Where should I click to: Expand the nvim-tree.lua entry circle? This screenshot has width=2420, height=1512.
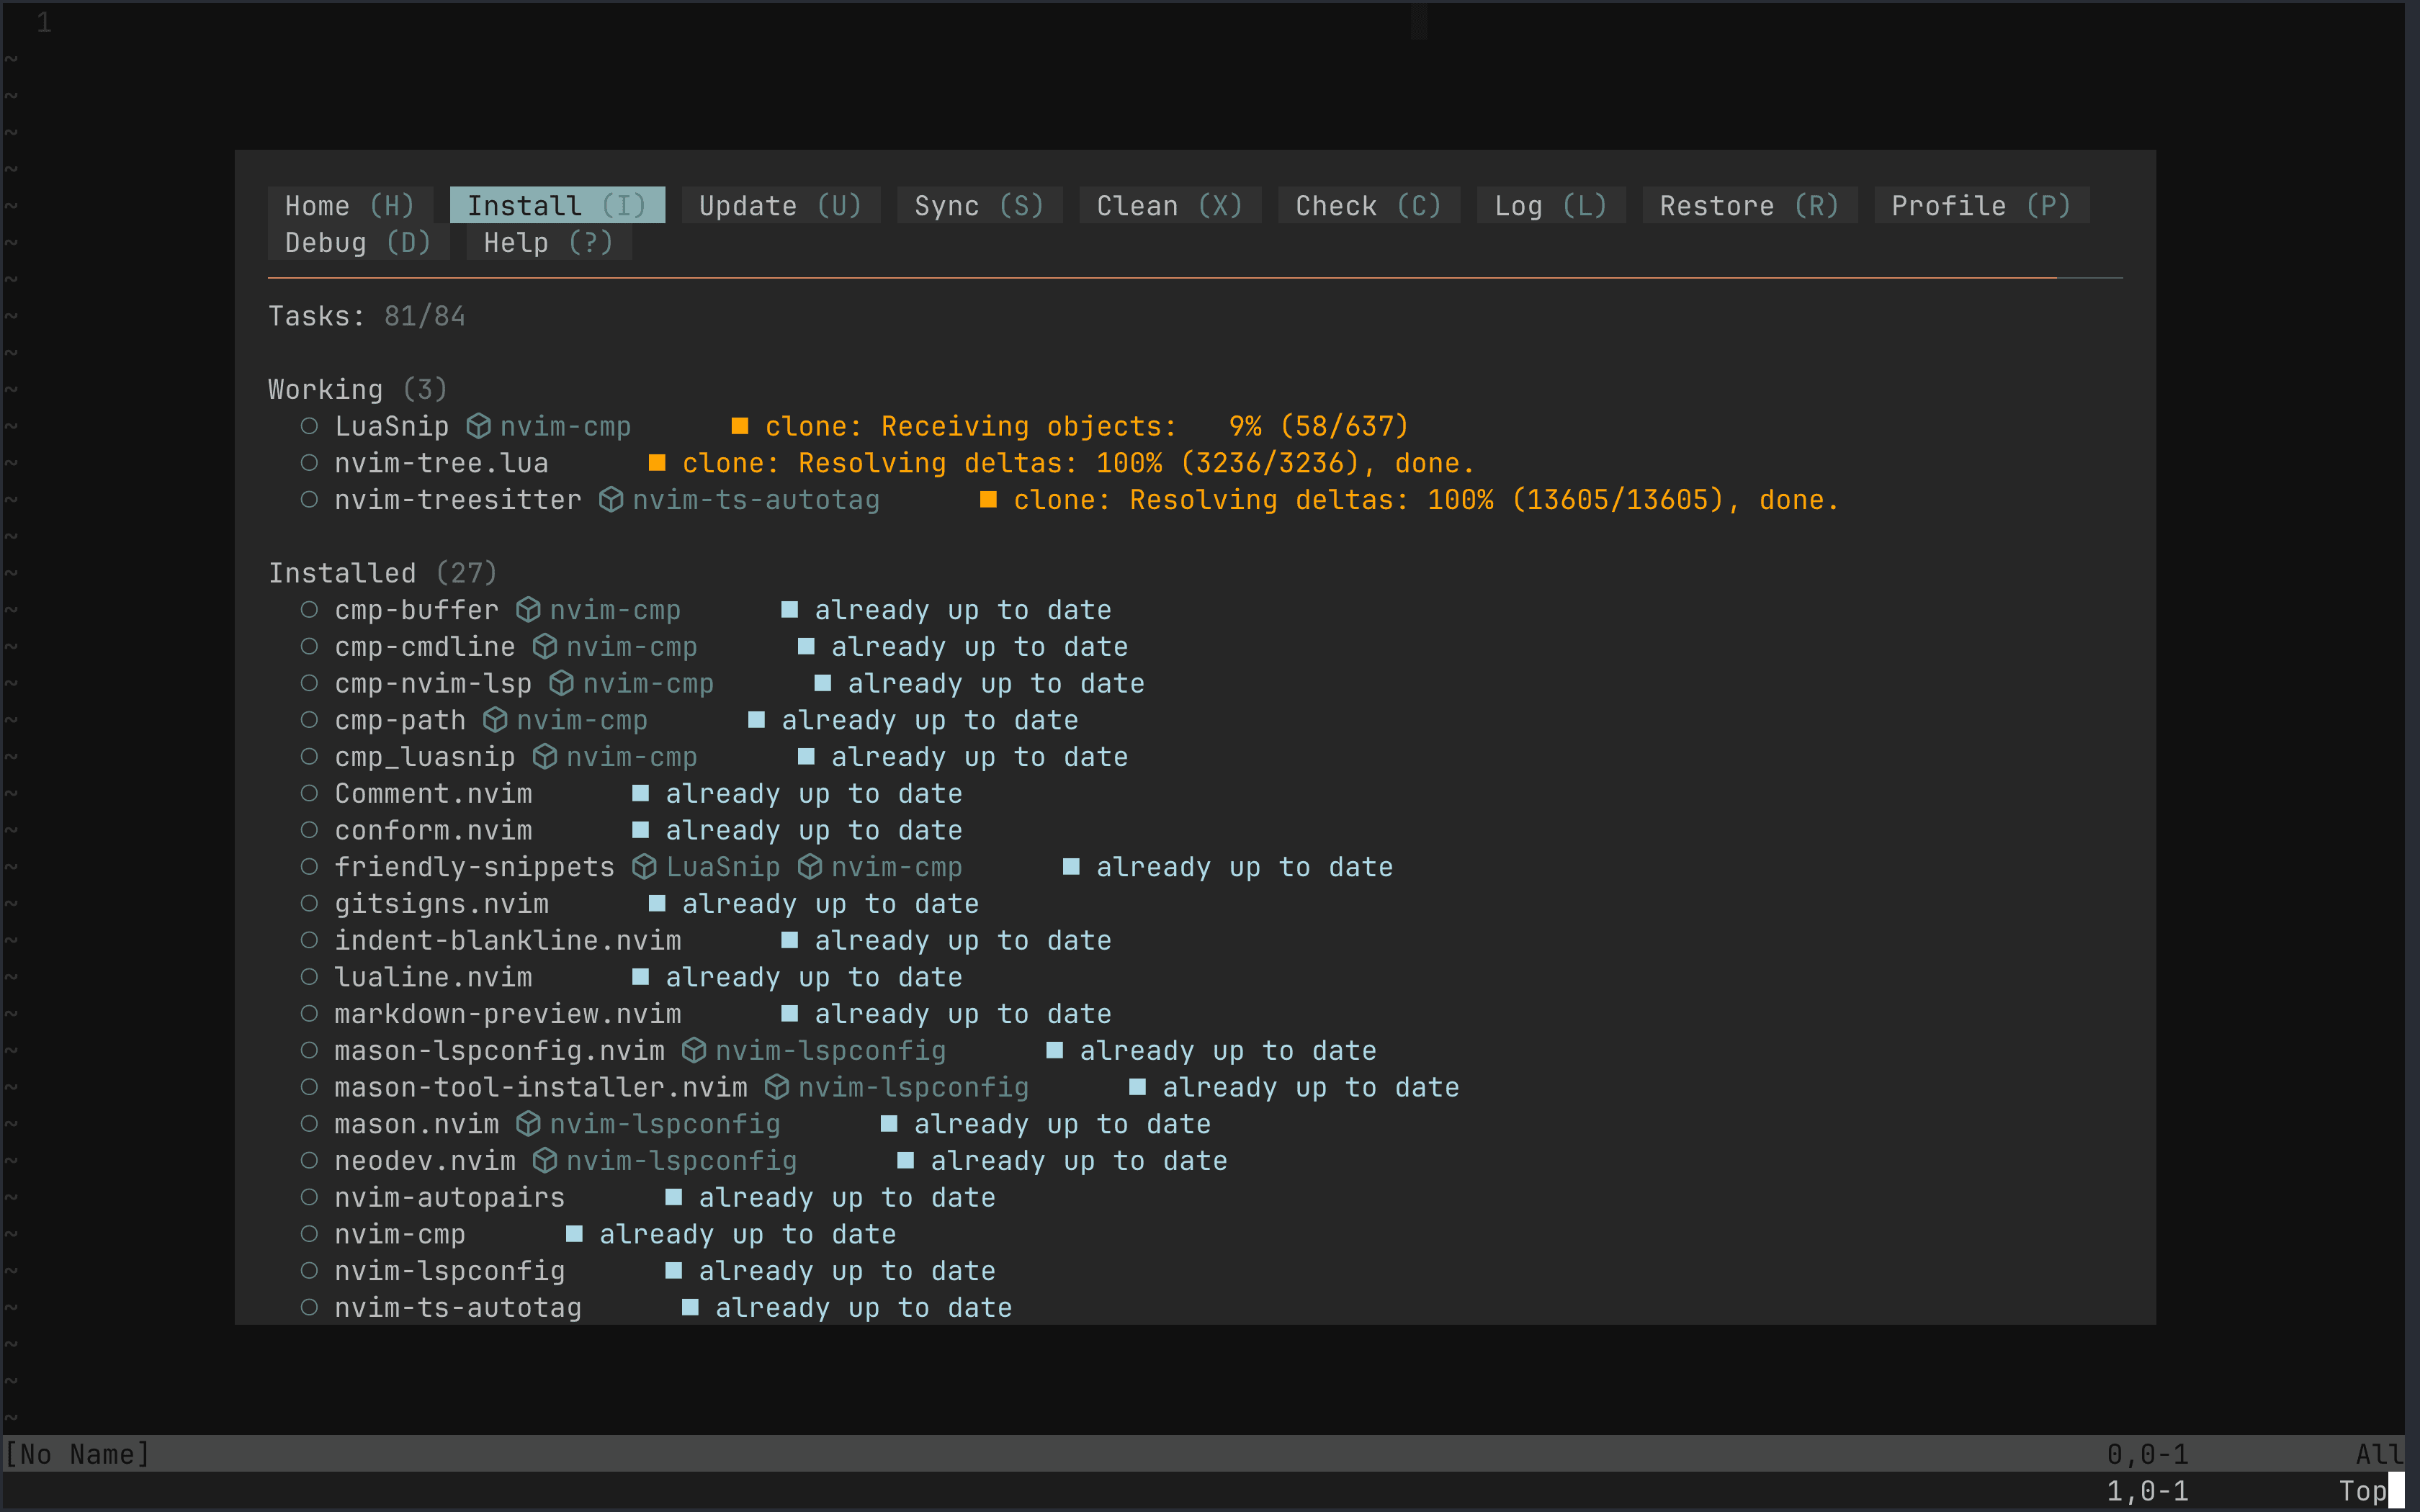click(310, 463)
